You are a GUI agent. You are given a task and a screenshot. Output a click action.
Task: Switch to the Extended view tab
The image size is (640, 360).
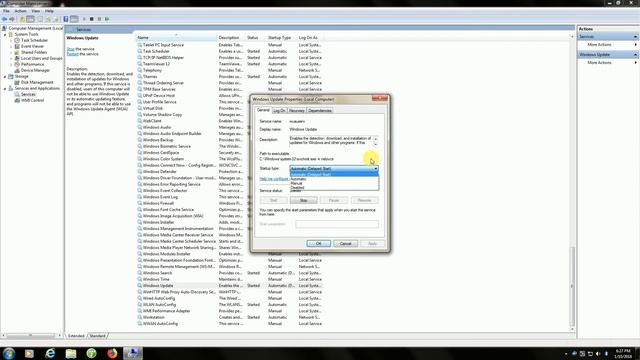click(76, 336)
